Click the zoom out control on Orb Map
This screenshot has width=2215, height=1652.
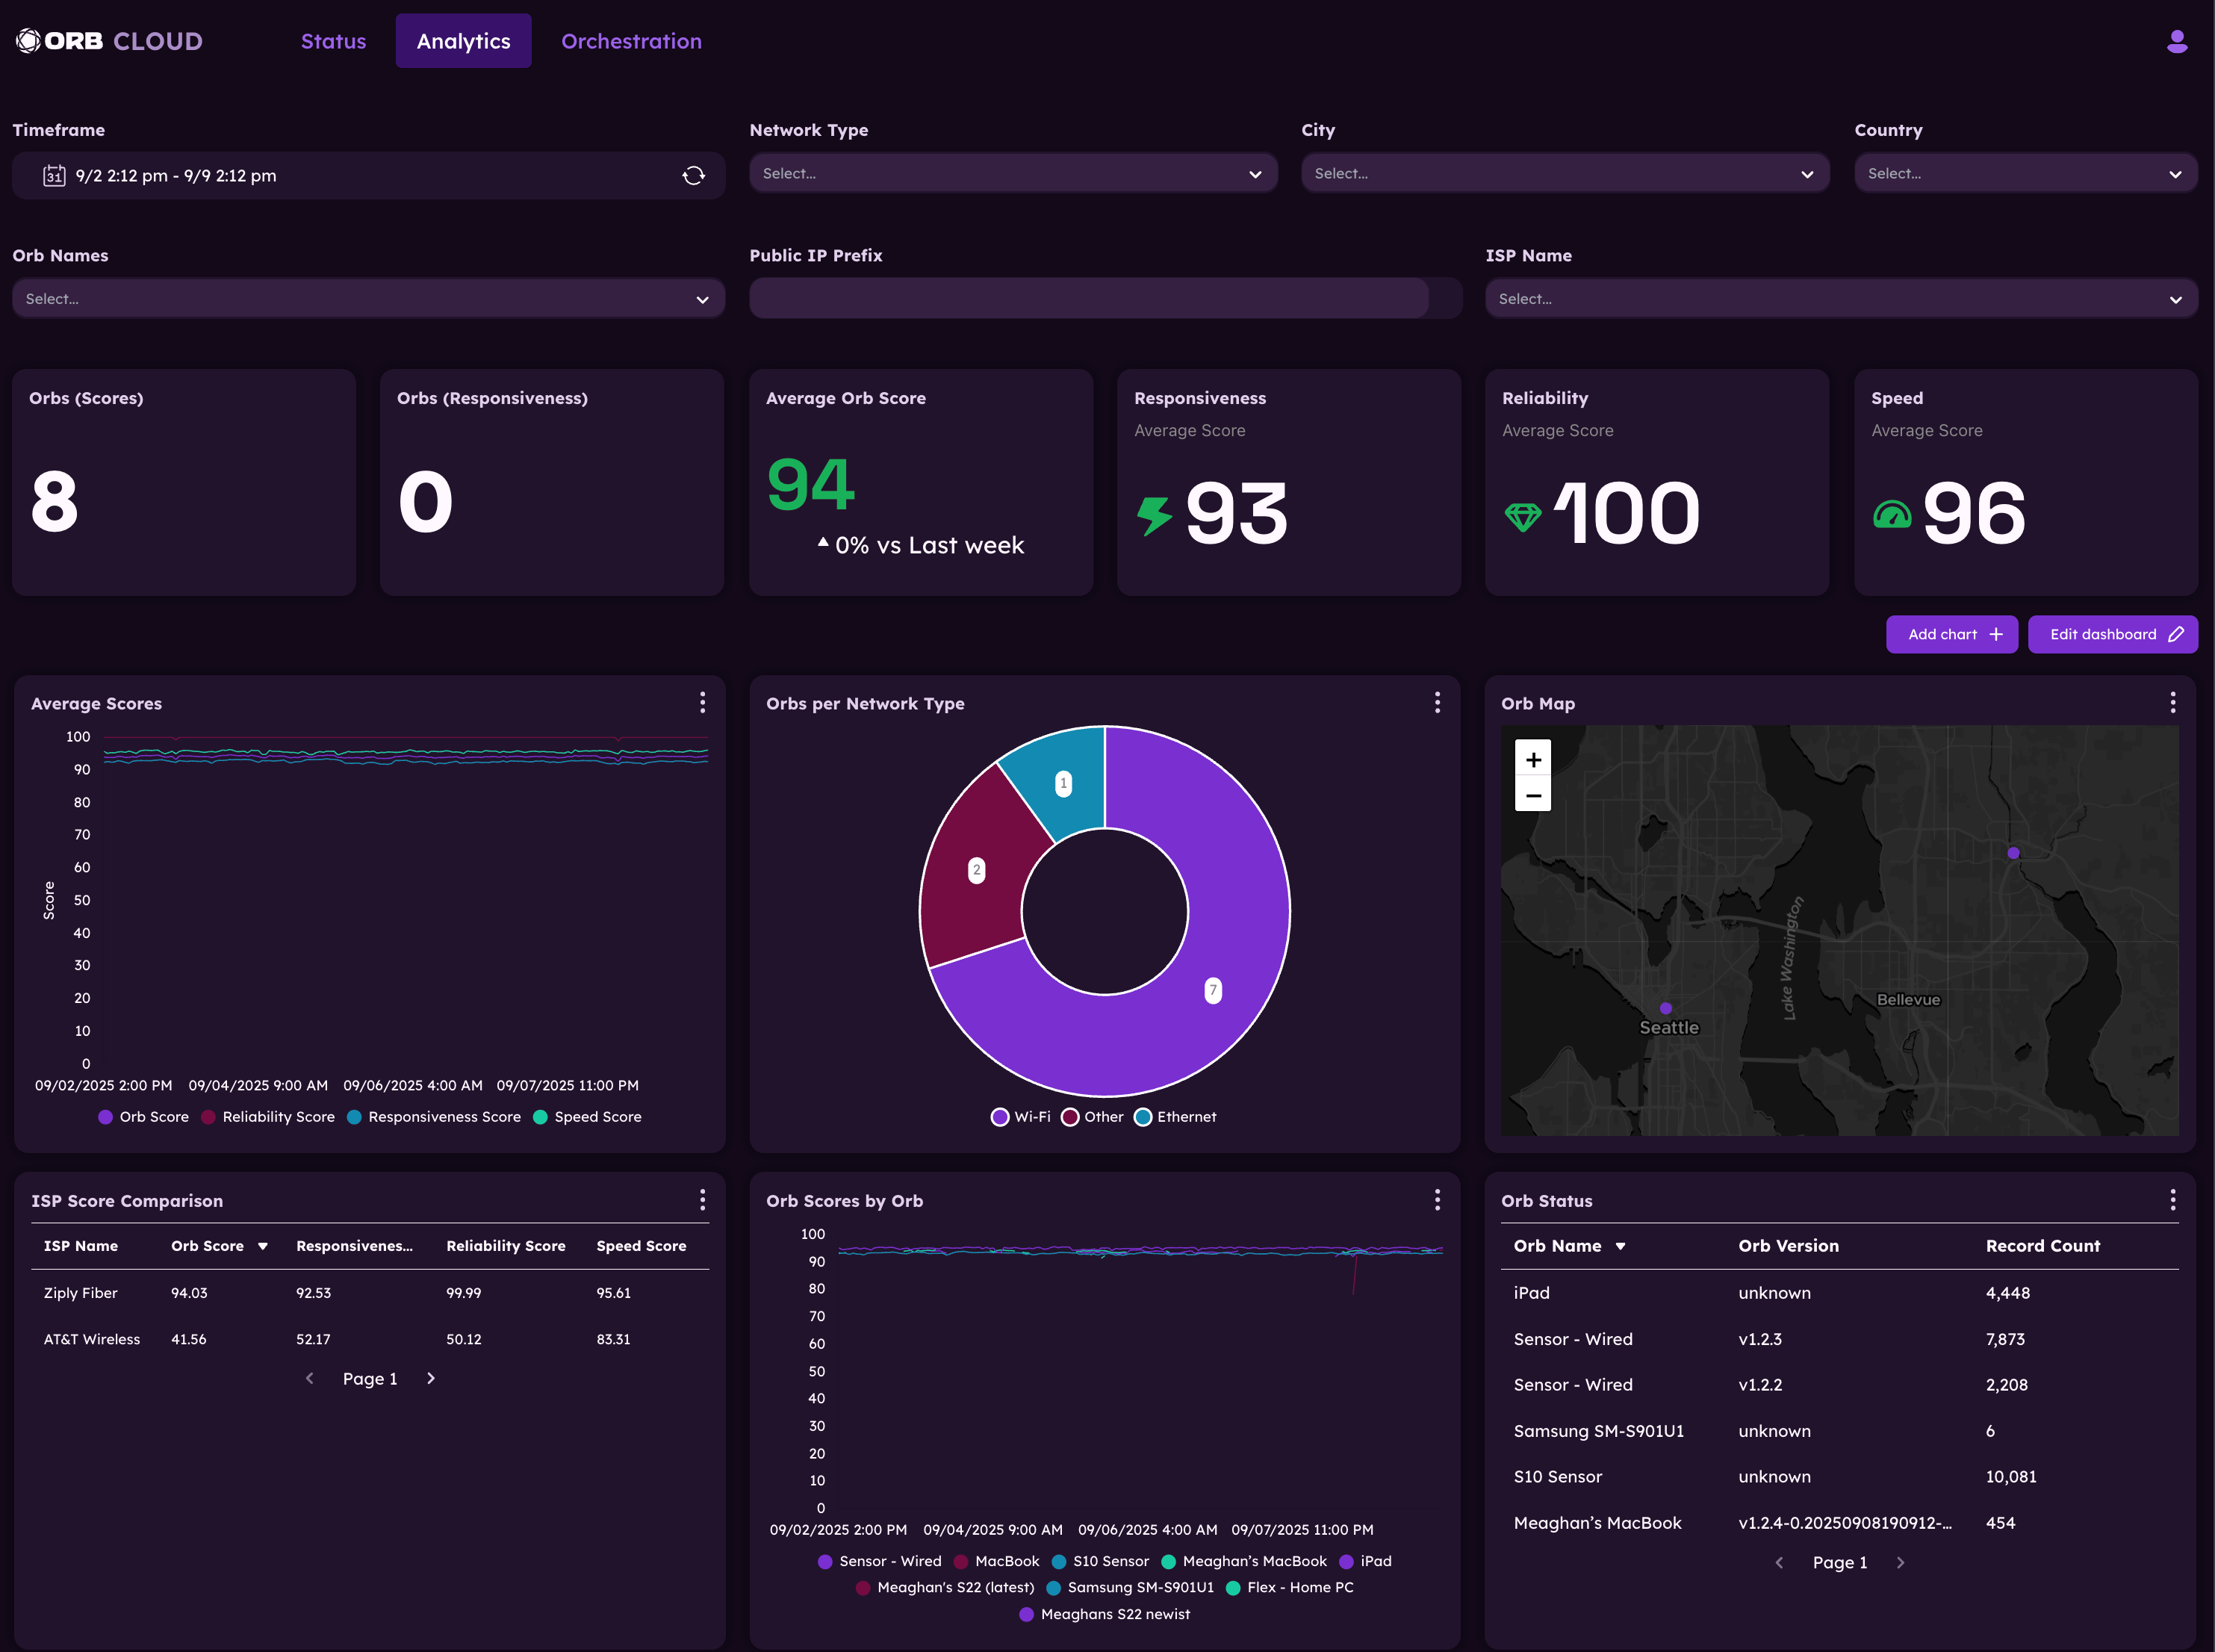1533,796
